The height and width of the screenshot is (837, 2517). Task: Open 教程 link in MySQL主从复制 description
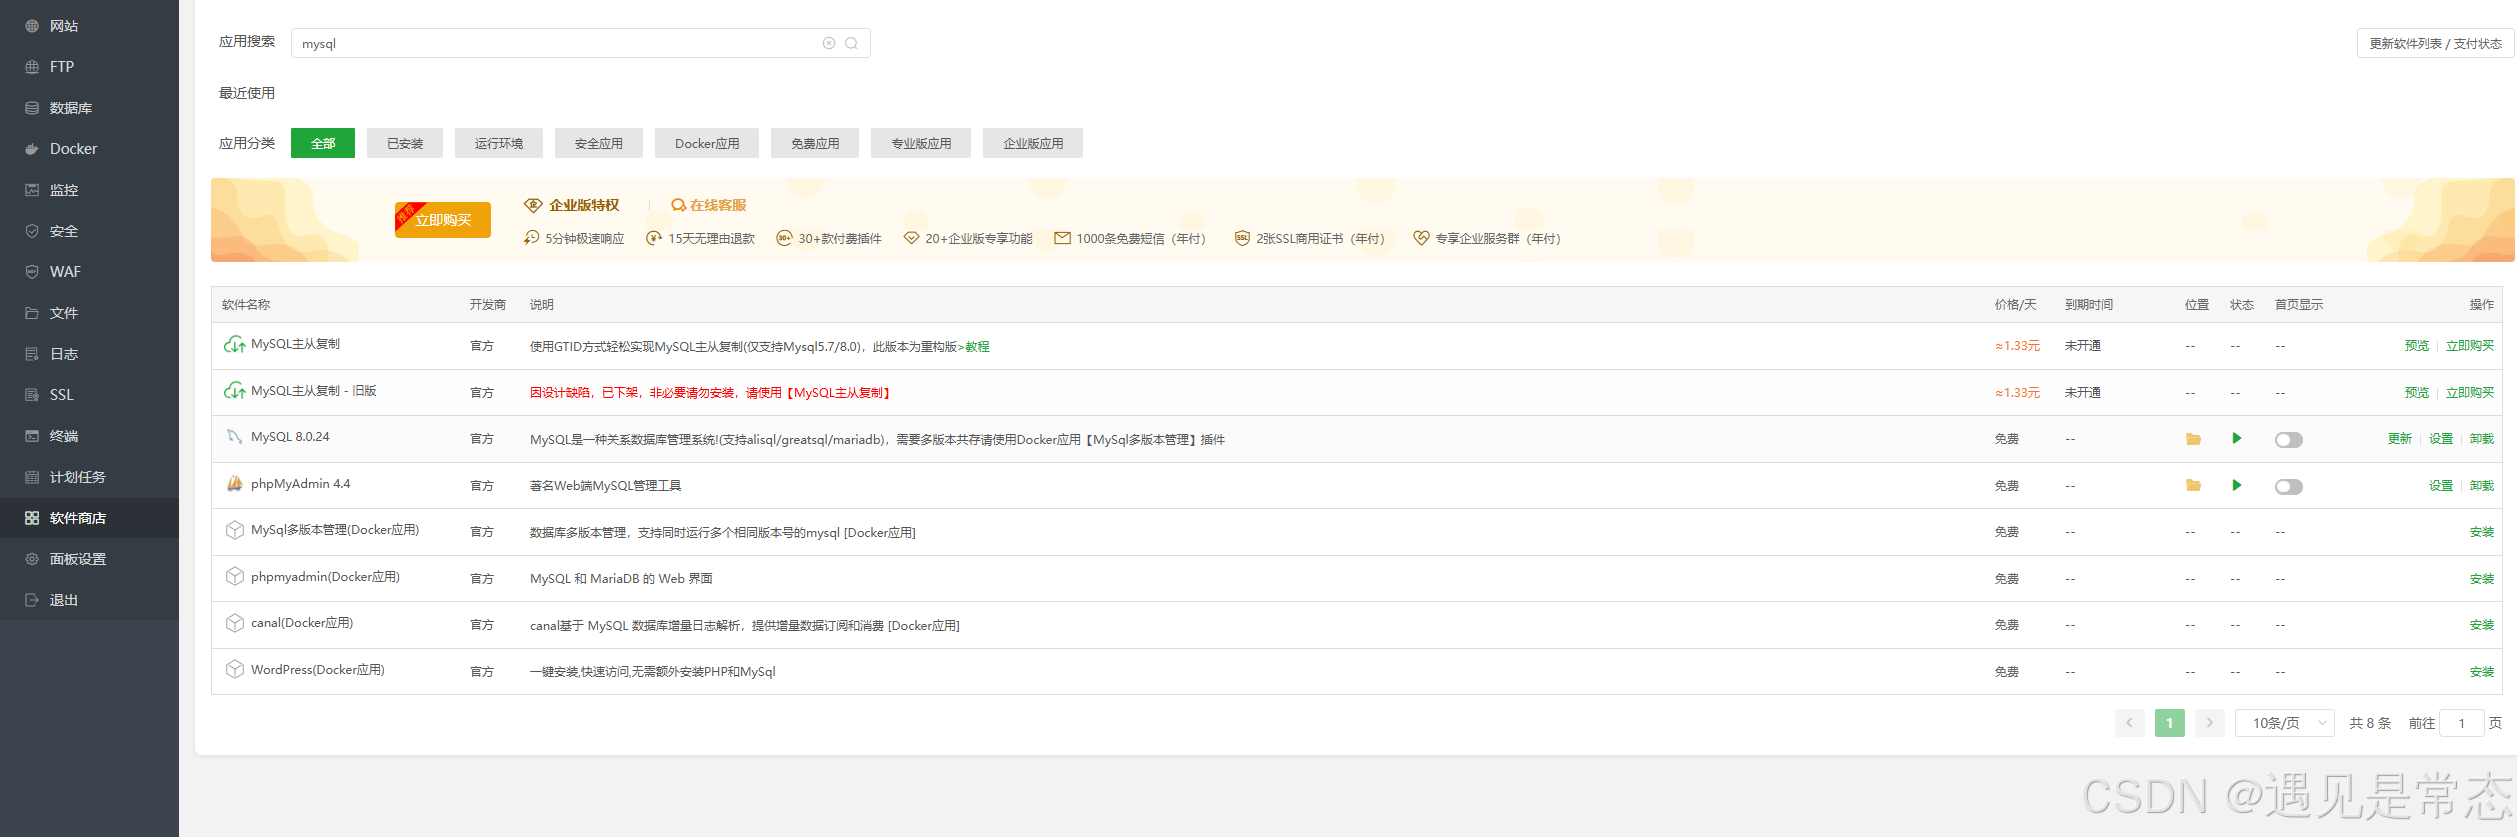[x=977, y=347]
